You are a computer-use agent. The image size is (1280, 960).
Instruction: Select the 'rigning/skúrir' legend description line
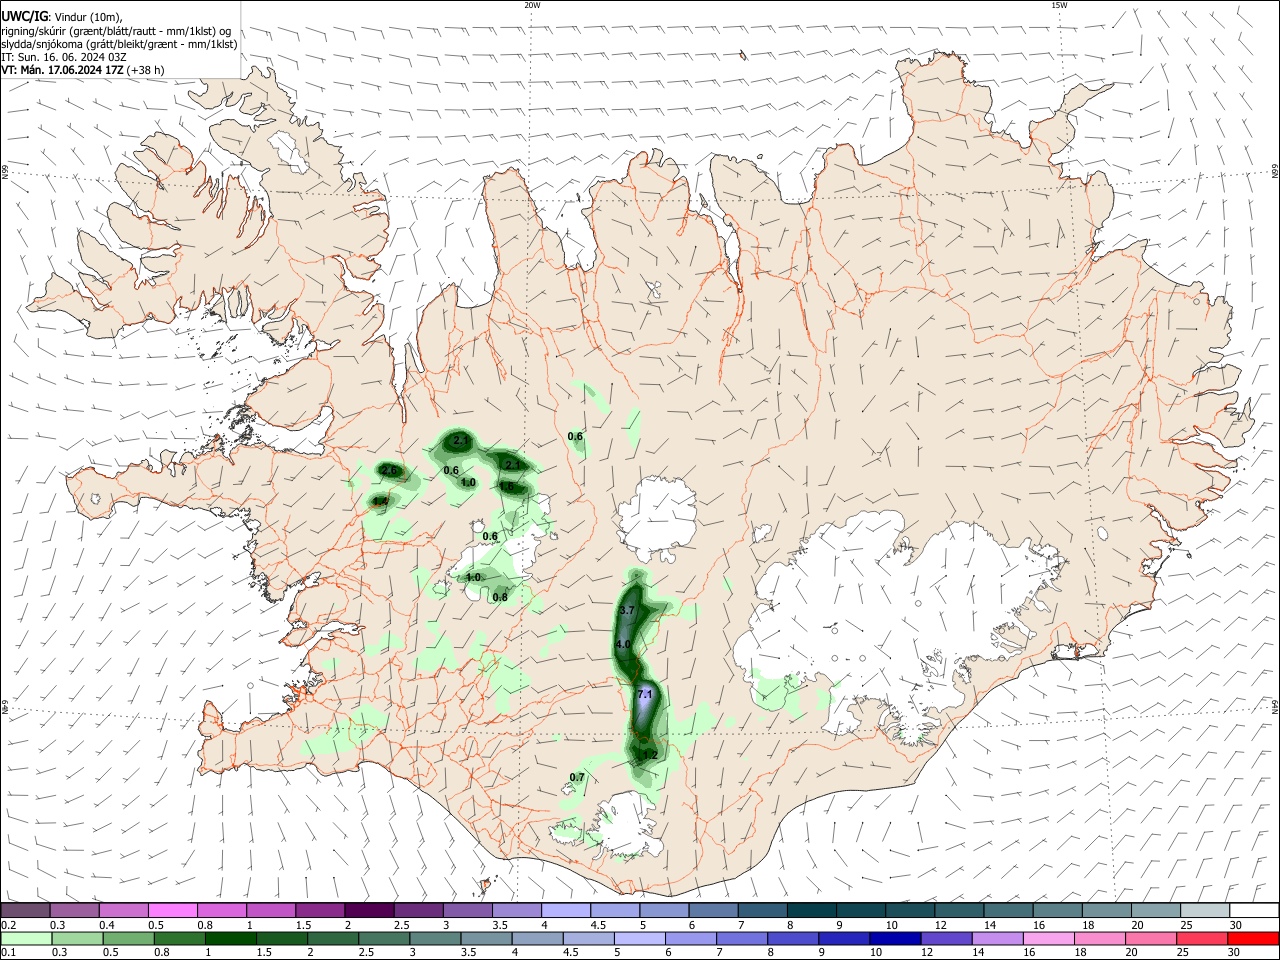click(116, 30)
